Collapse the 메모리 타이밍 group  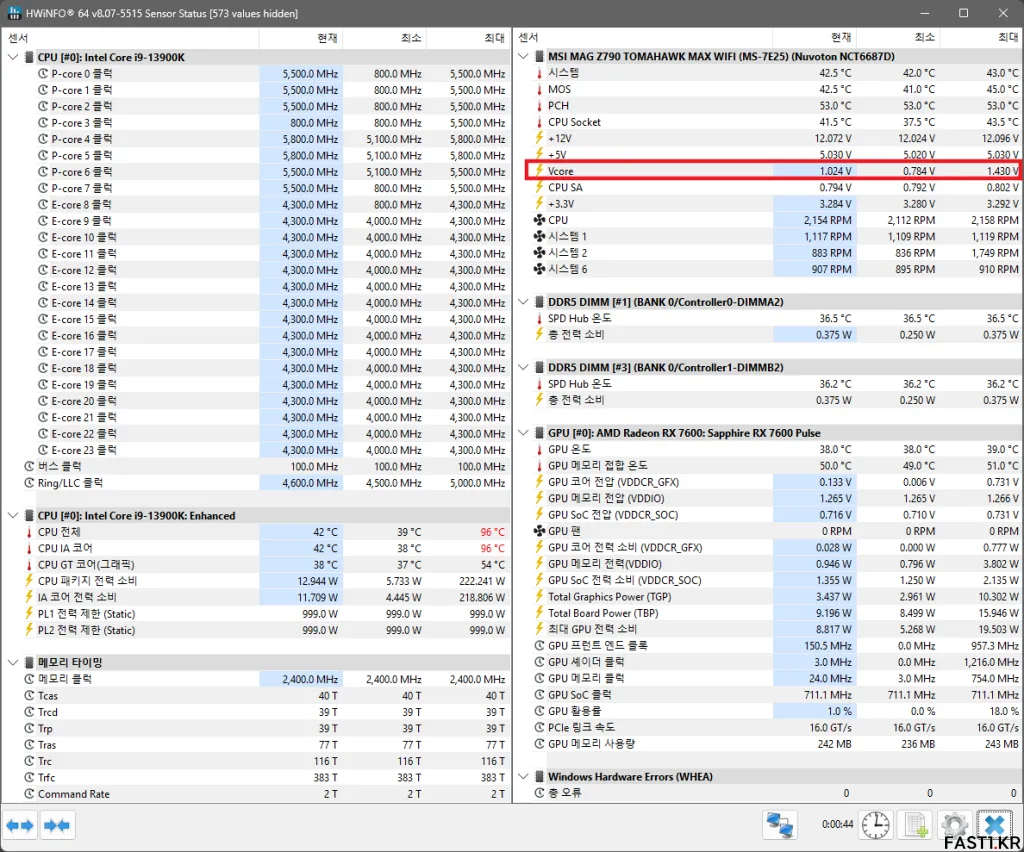pos(12,663)
